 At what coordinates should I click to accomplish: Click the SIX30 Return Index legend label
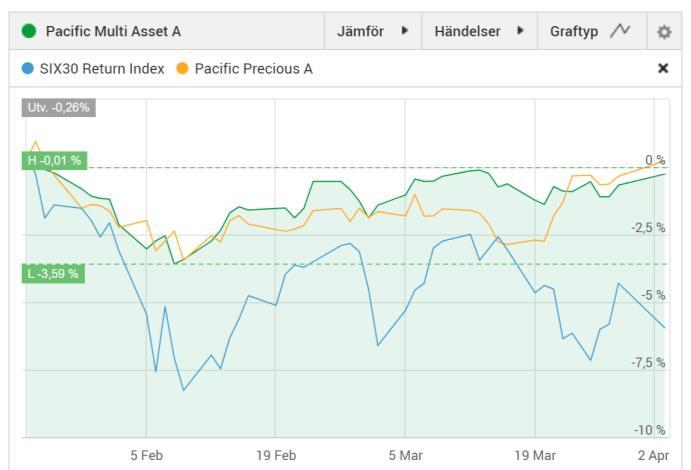[x=102, y=69]
